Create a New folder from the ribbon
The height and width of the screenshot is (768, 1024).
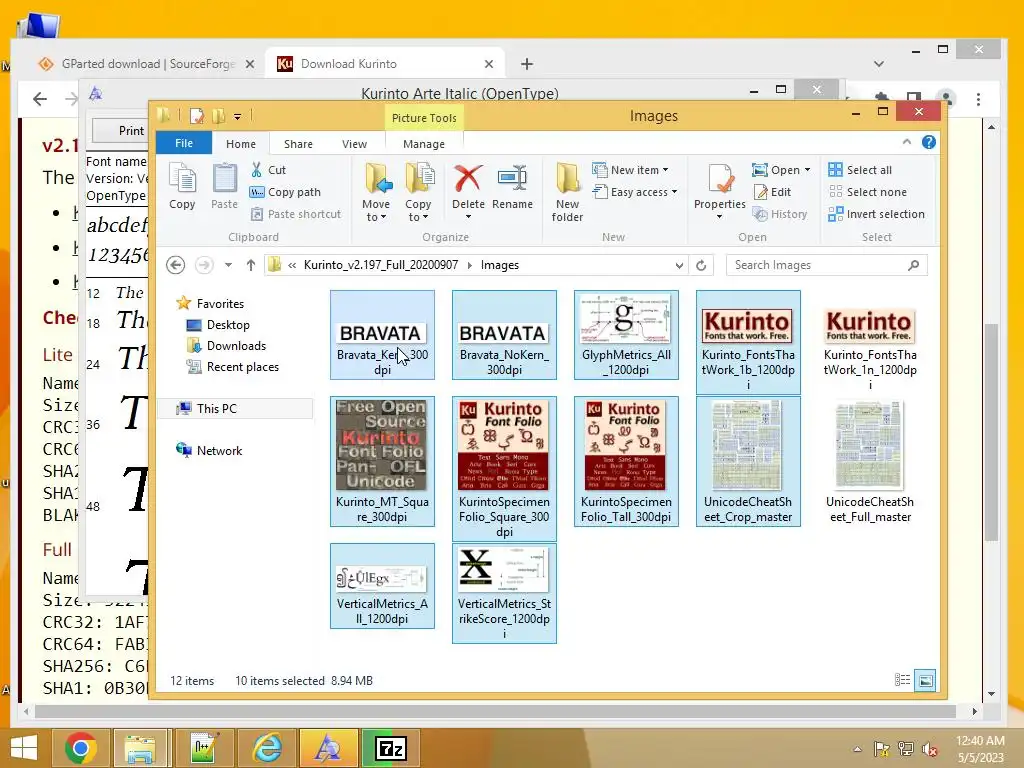click(568, 193)
